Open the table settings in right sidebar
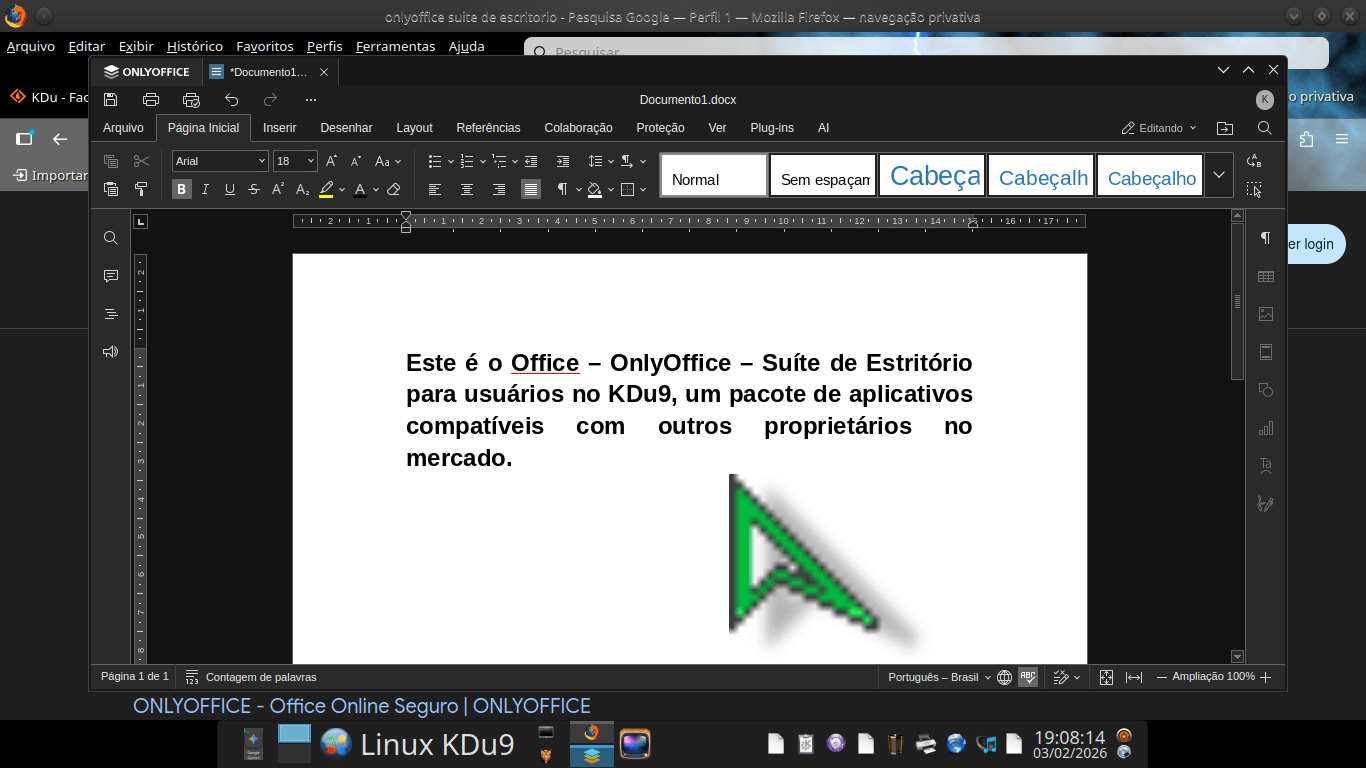The image size is (1366, 768). click(1266, 276)
